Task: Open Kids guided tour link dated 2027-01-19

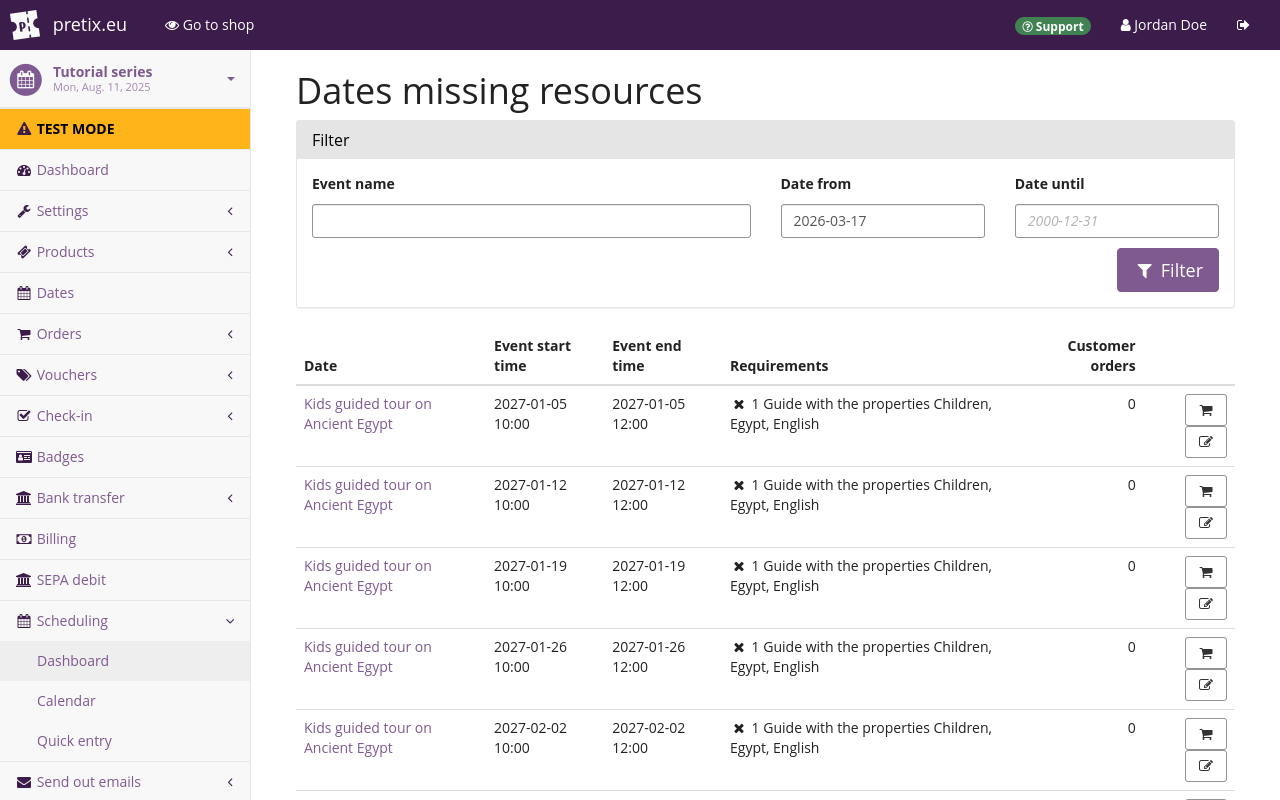Action: 368,576
